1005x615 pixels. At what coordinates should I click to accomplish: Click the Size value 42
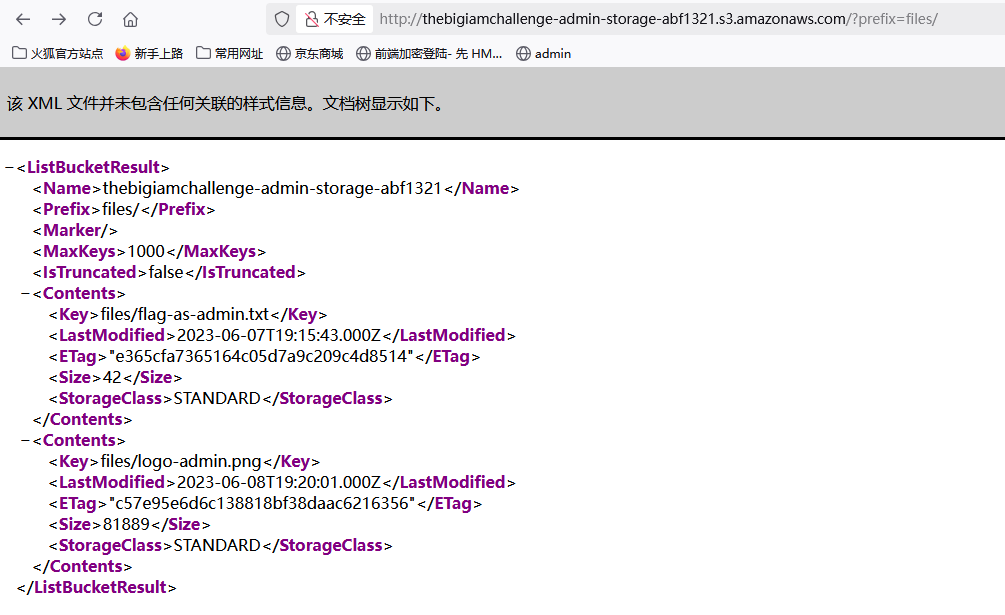coord(112,378)
